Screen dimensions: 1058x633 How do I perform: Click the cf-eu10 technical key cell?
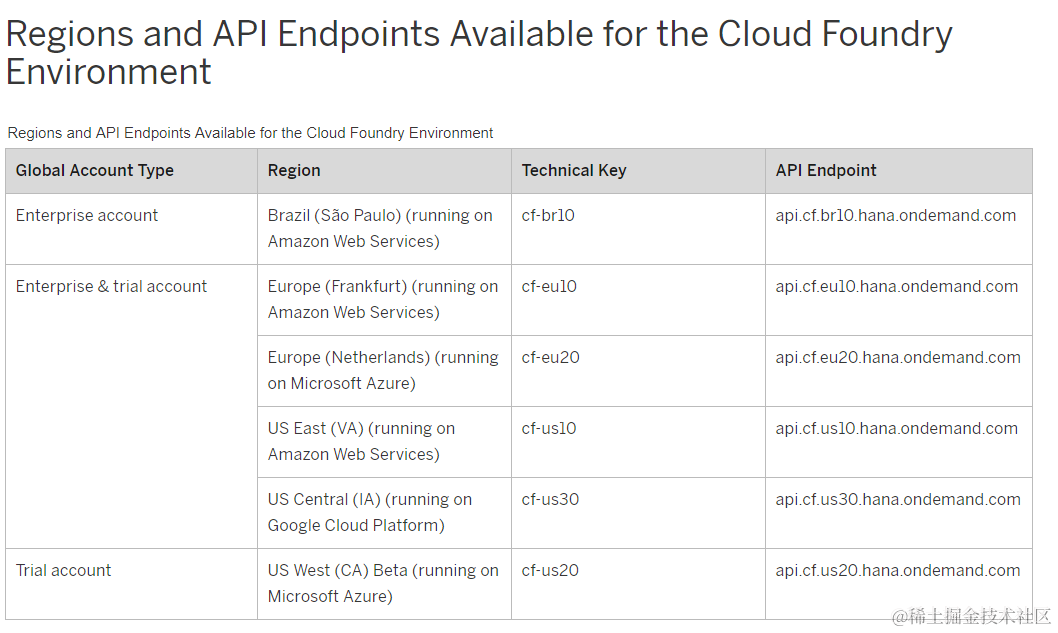[549, 286]
